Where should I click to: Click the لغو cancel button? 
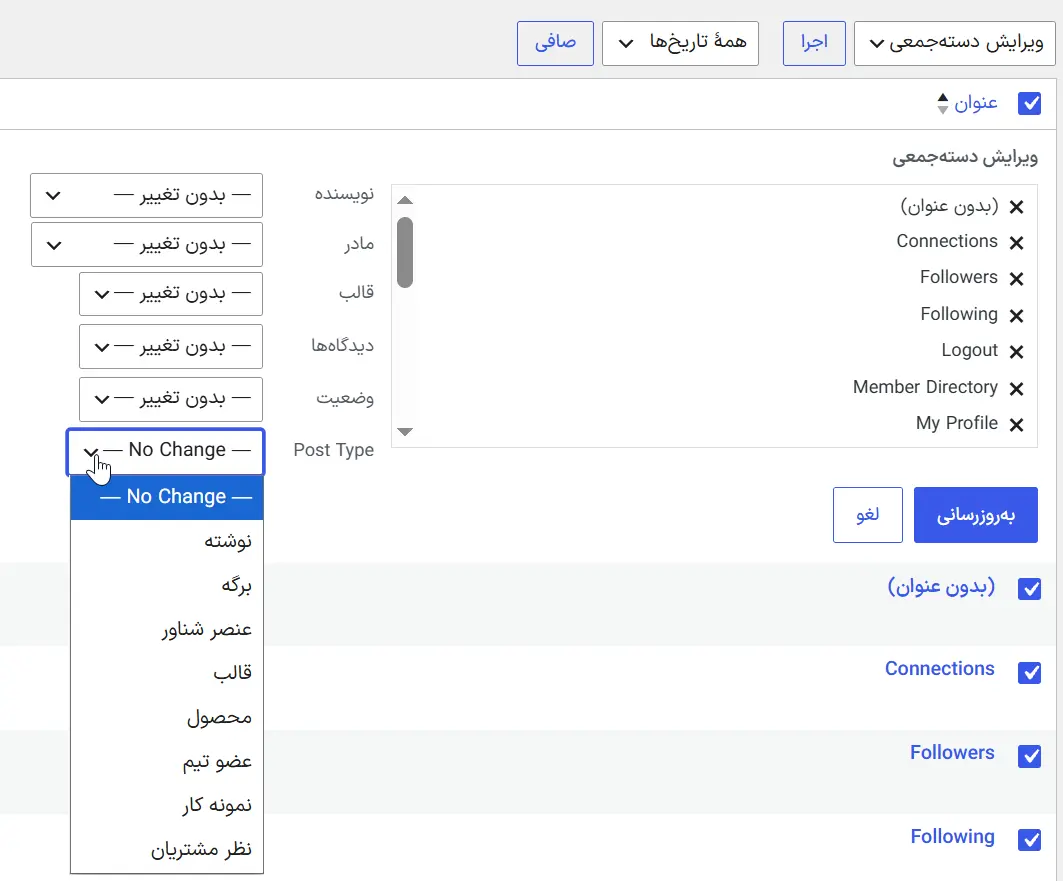point(868,515)
